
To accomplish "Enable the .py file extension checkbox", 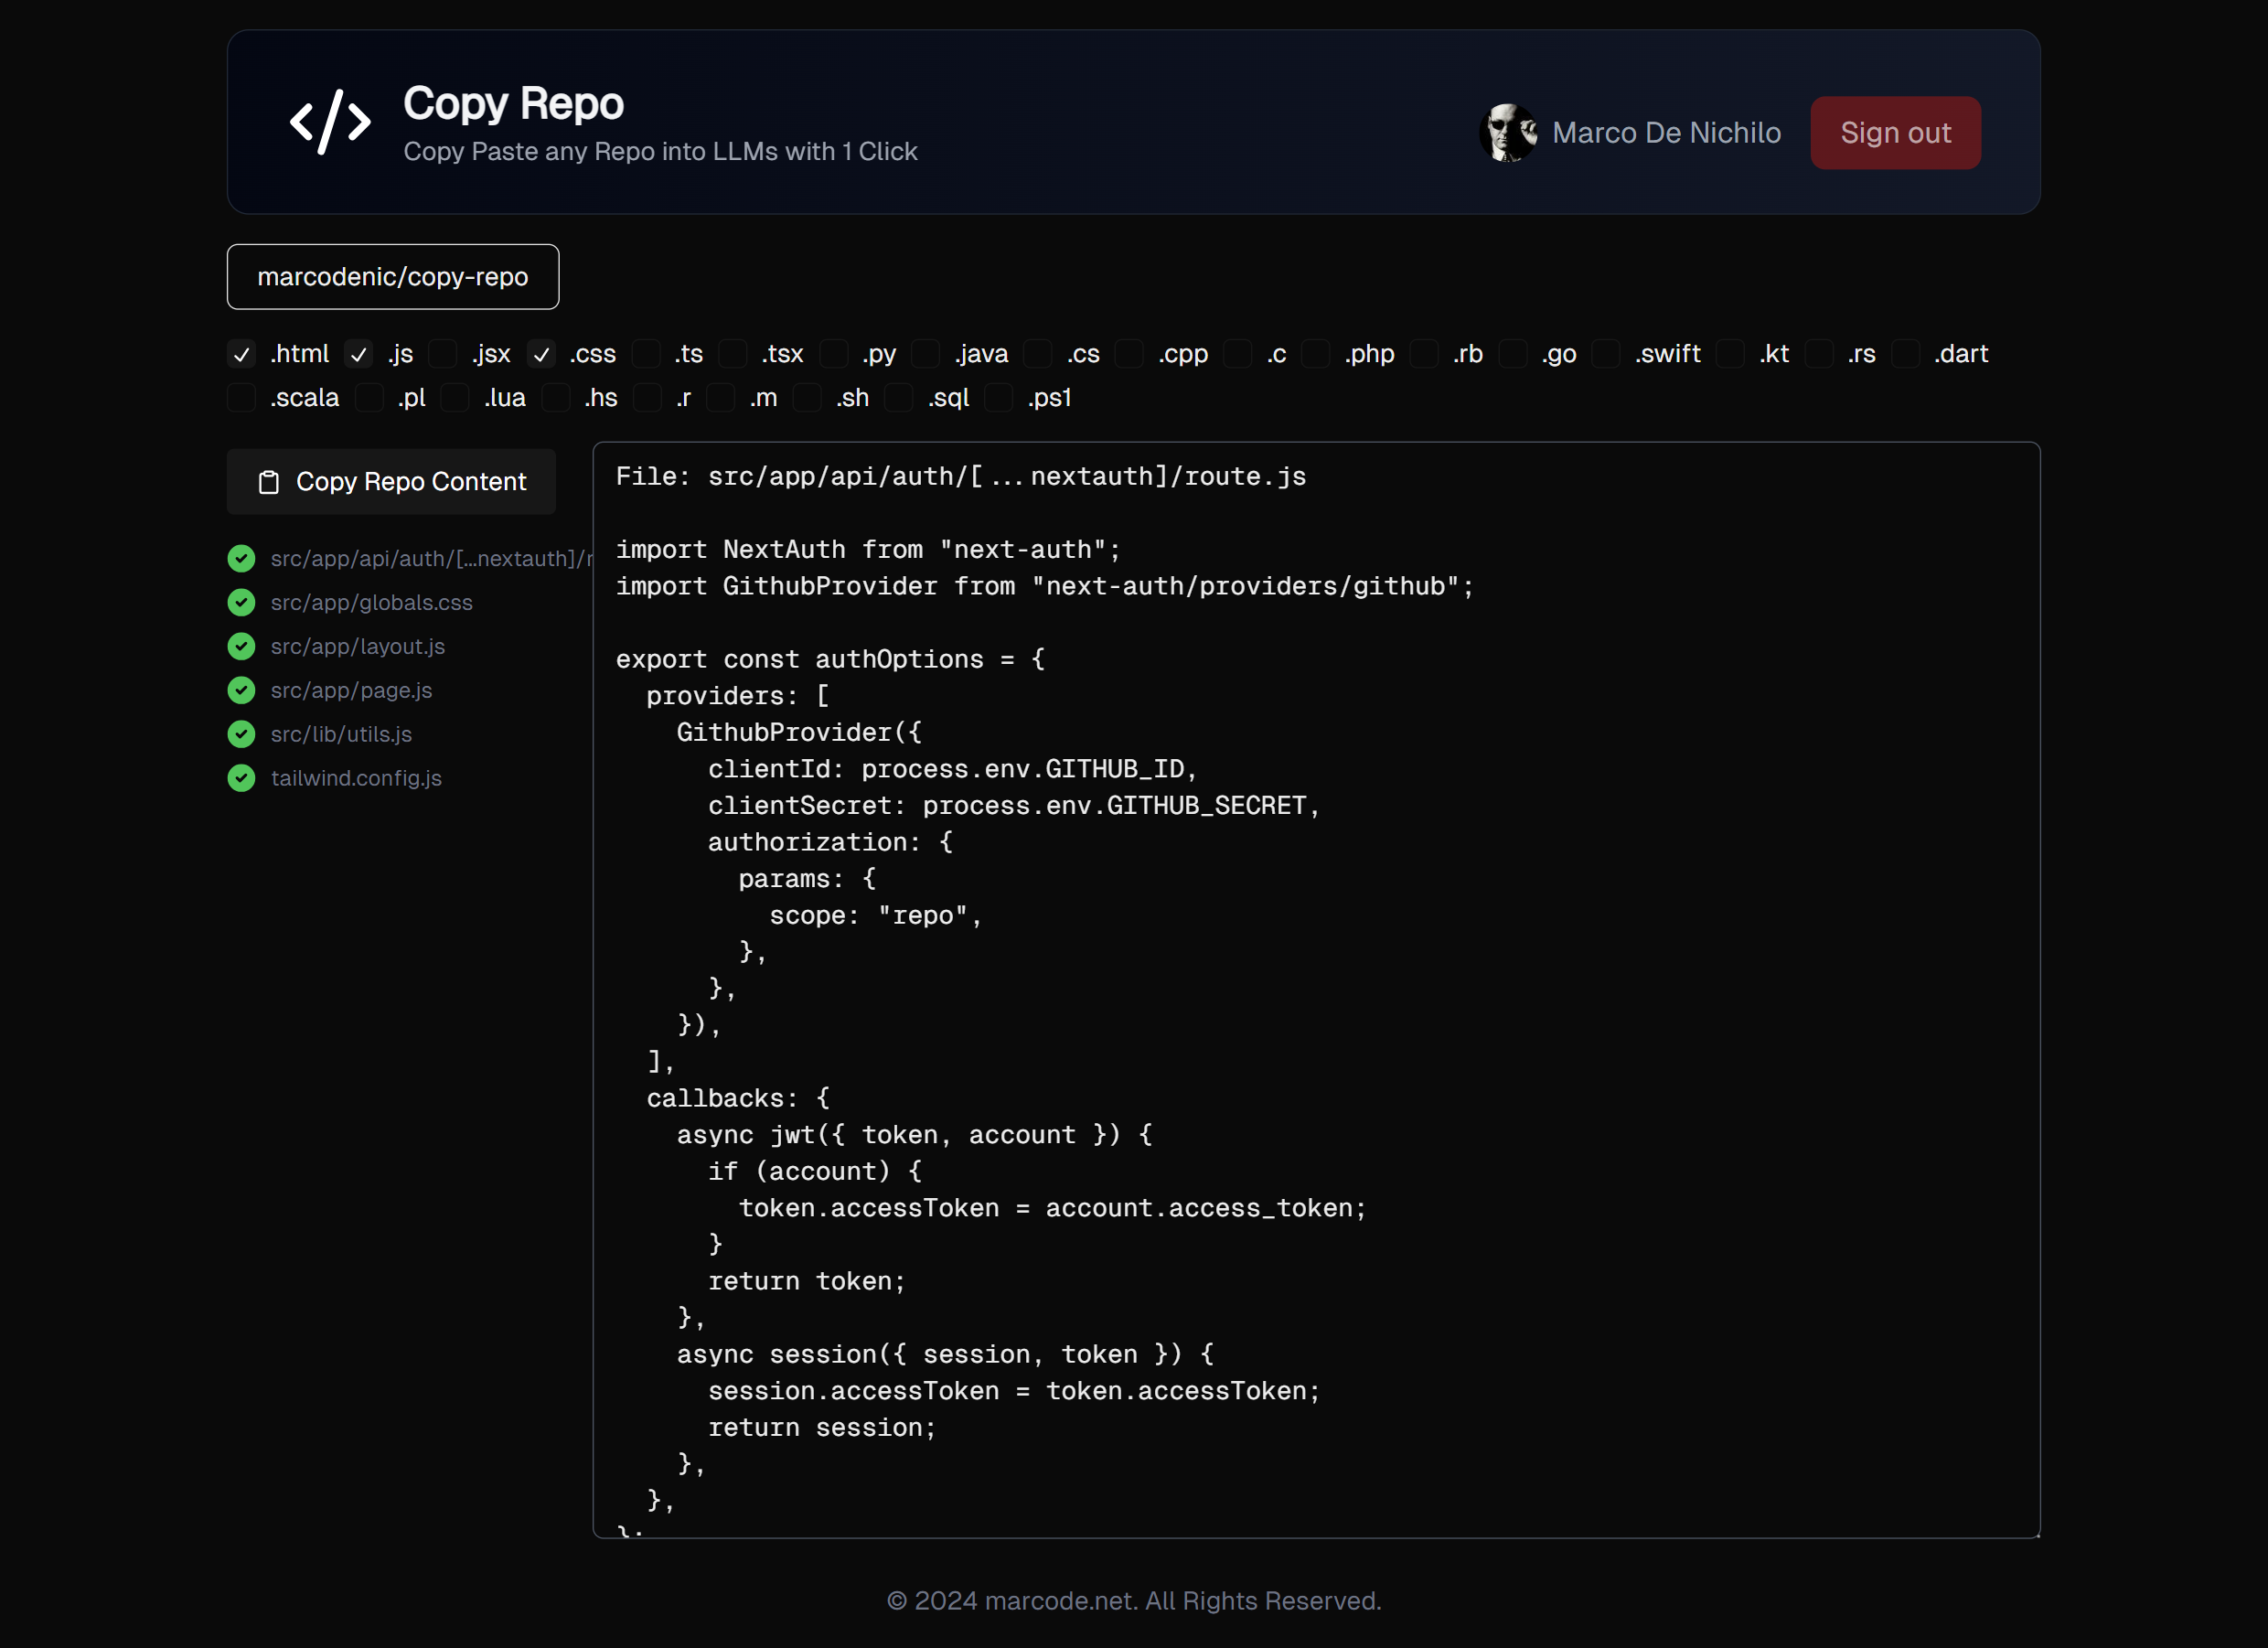I will [833, 354].
